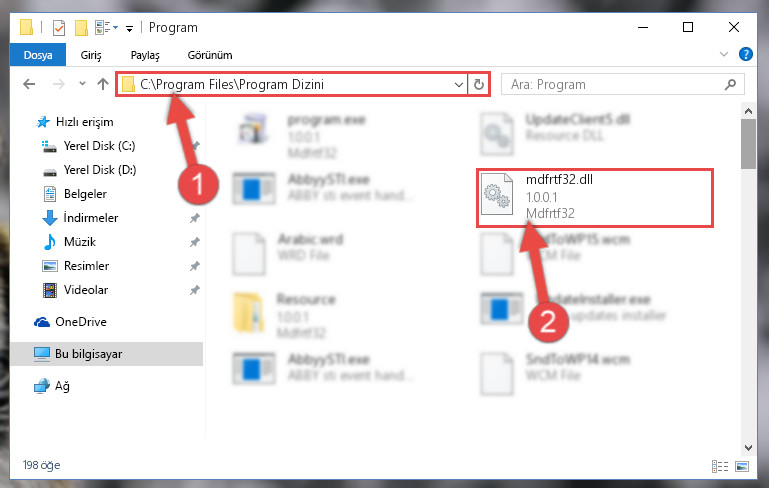Select the mdfrtf32.dll file
The height and width of the screenshot is (488, 769).
594,197
